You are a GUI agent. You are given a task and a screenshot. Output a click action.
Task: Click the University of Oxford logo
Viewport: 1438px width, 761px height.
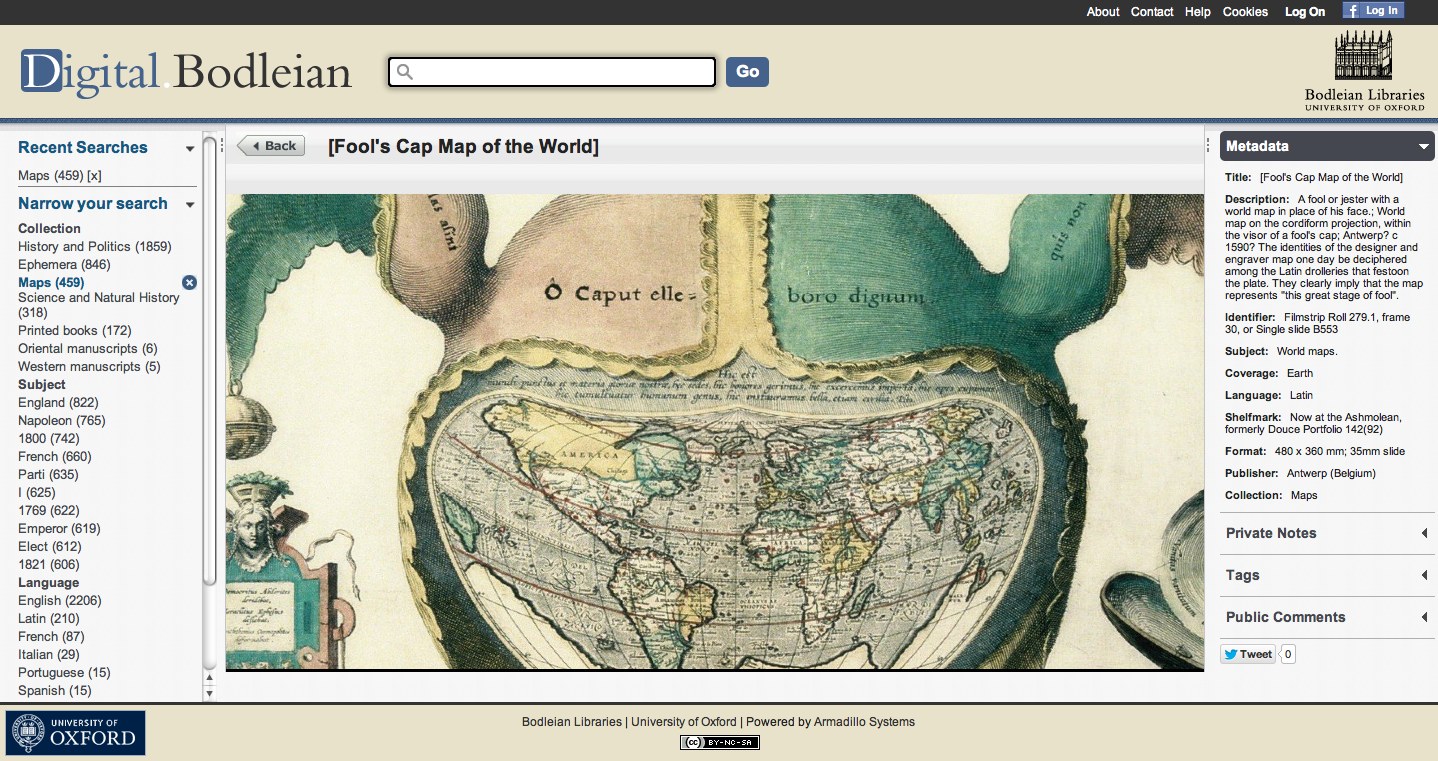[x=76, y=733]
